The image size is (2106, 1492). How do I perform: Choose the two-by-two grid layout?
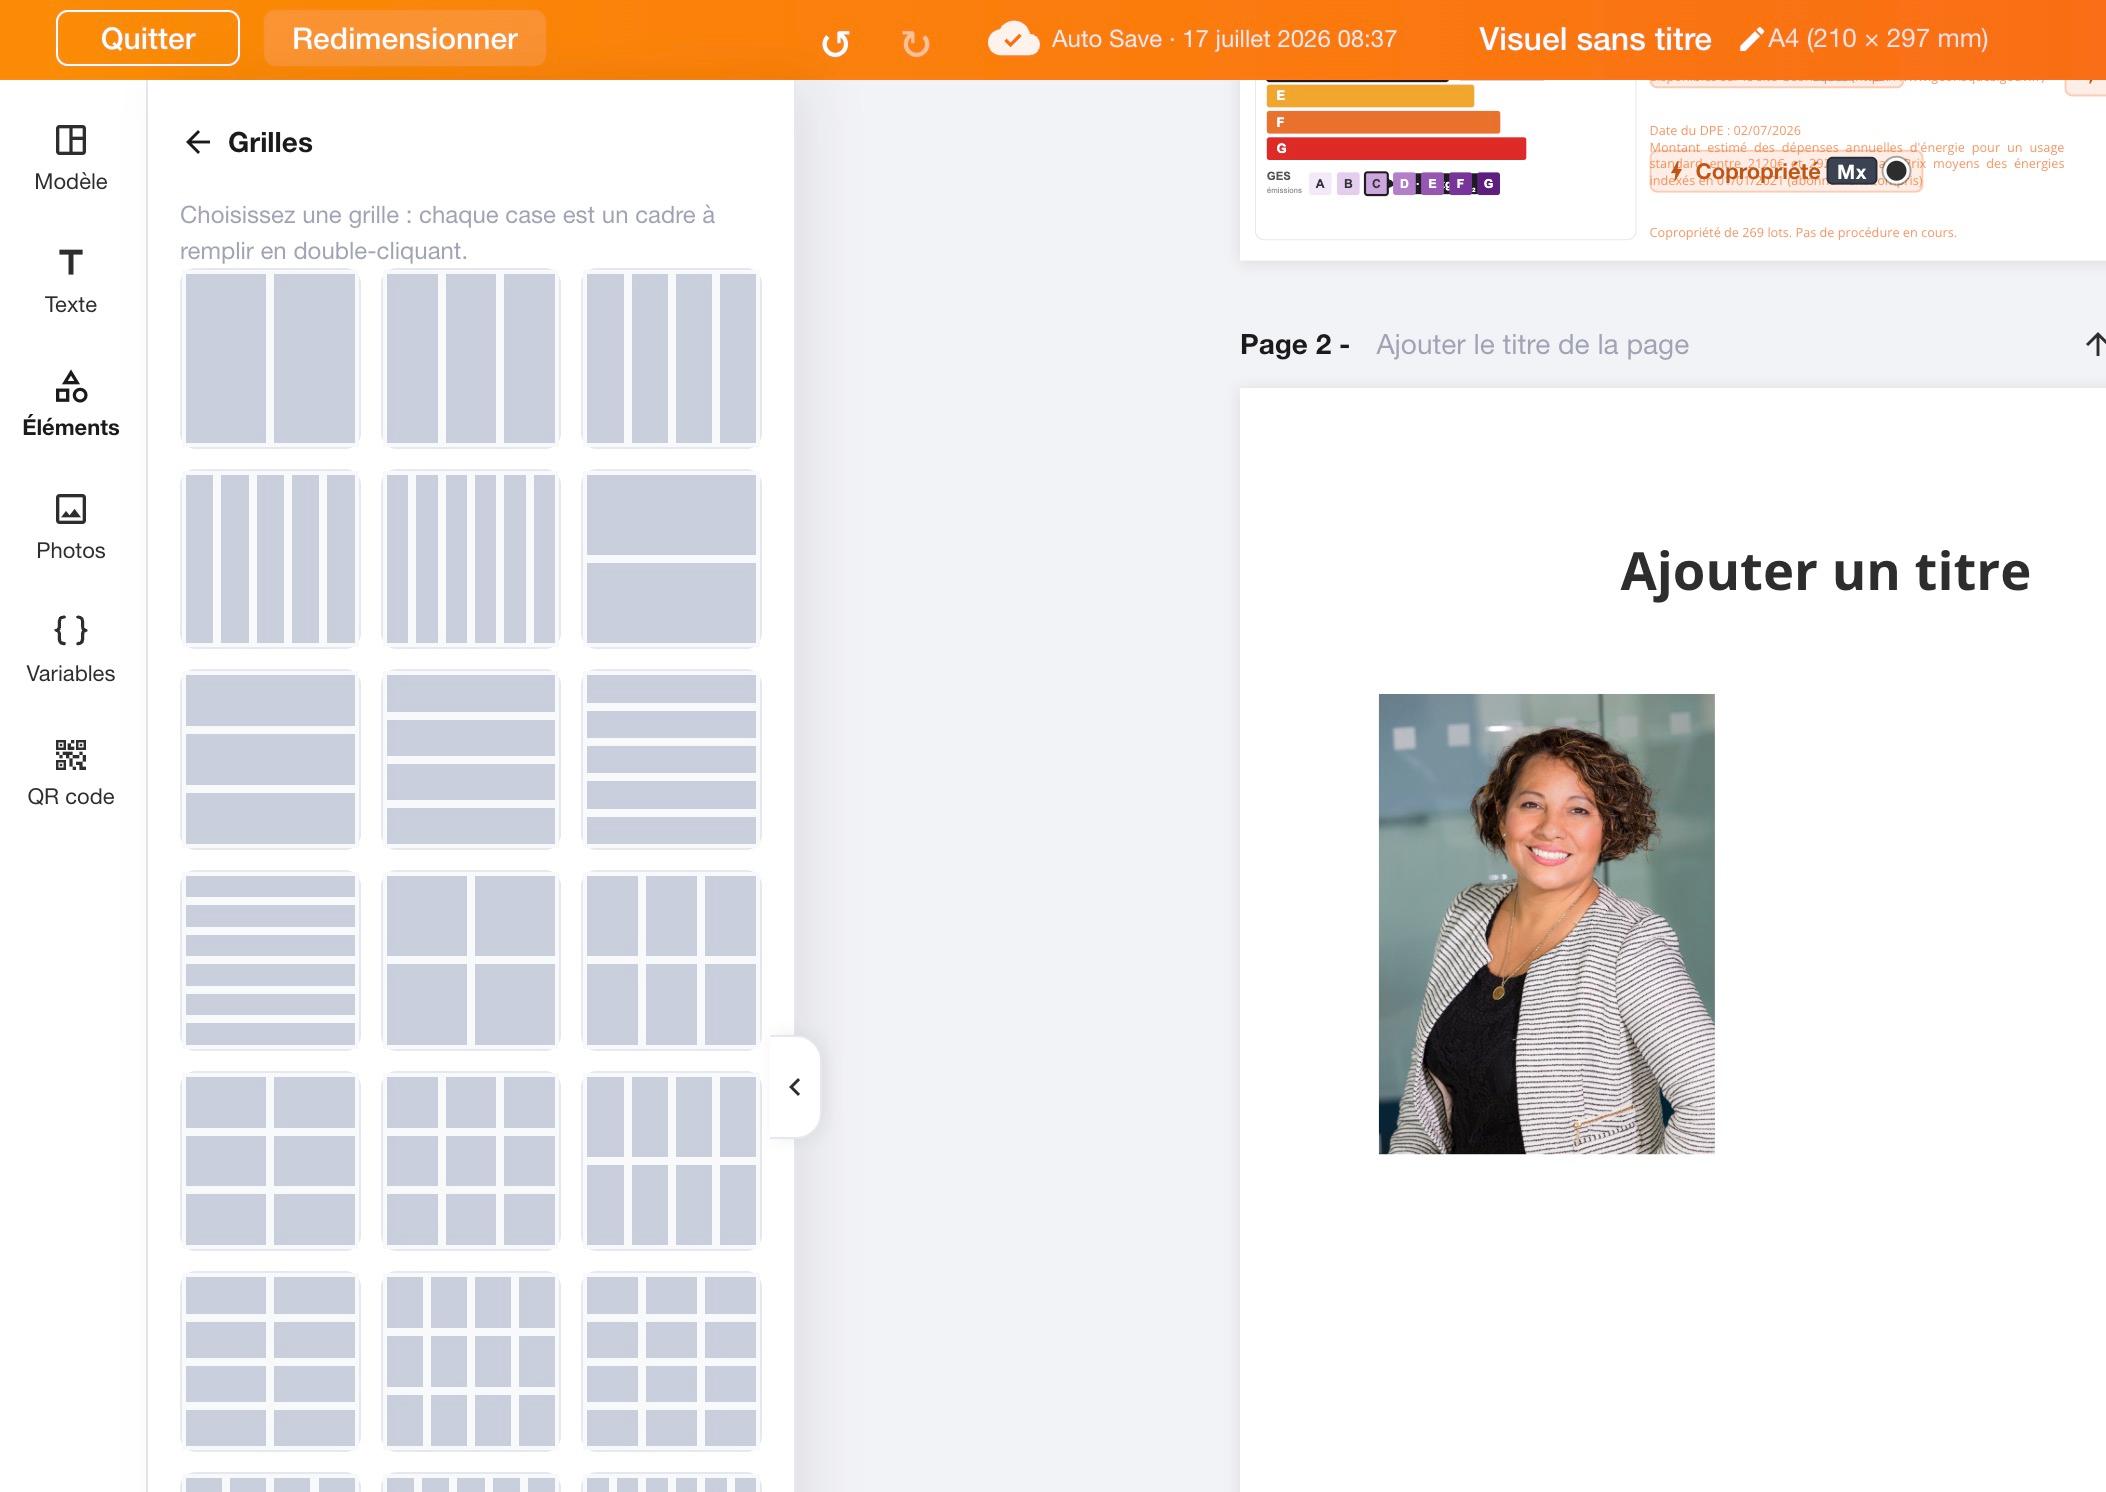pos(471,960)
